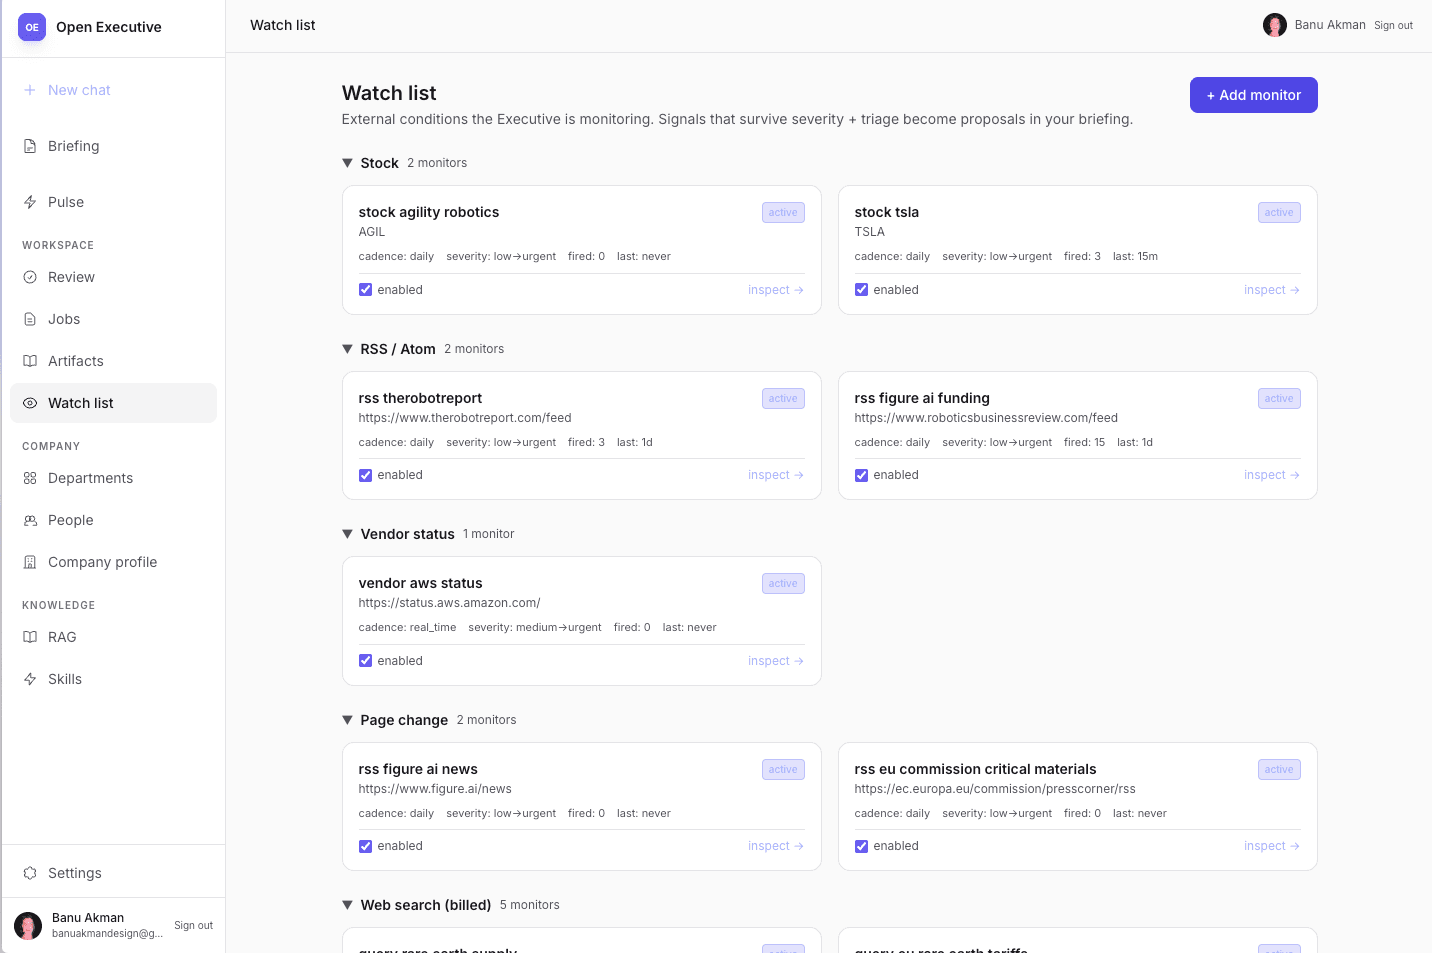Inspect the vendor aws status monitor
This screenshot has height=953, width=1432.
point(776,661)
